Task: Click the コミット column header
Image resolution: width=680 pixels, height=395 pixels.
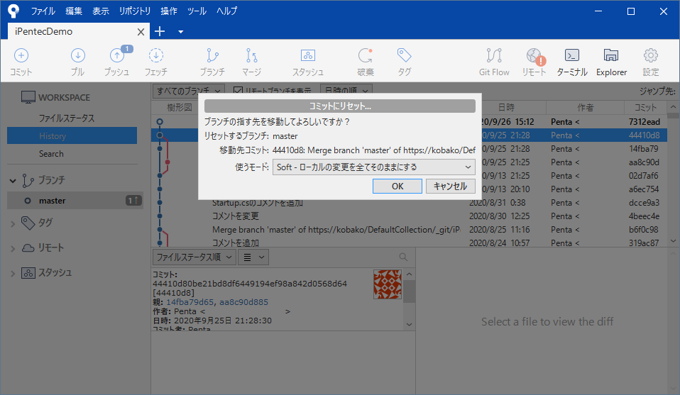Action: pos(645,108)
